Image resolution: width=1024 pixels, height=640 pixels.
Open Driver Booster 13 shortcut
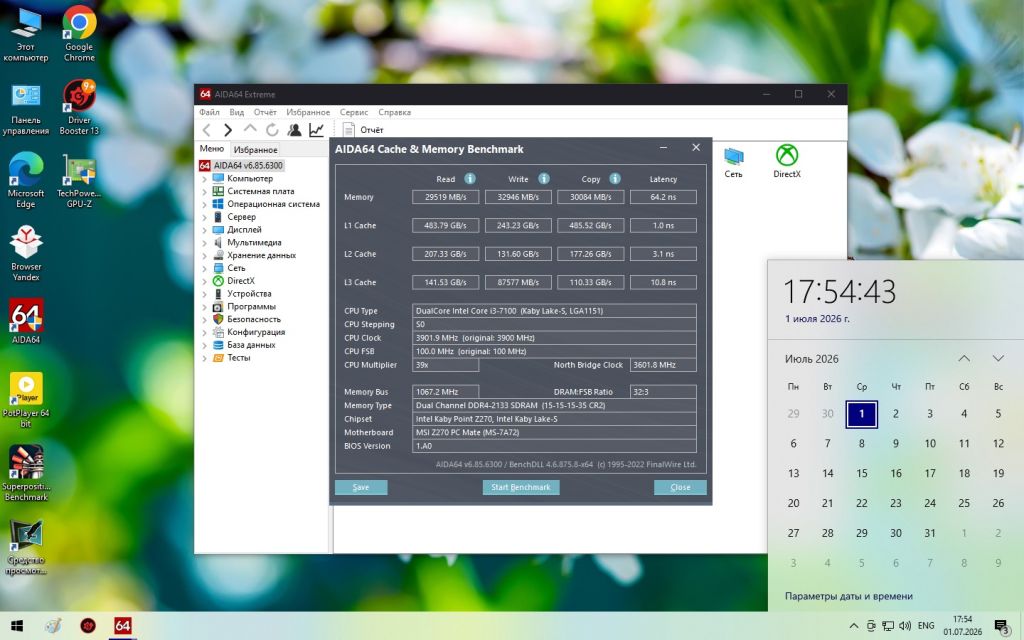[79, 108]
